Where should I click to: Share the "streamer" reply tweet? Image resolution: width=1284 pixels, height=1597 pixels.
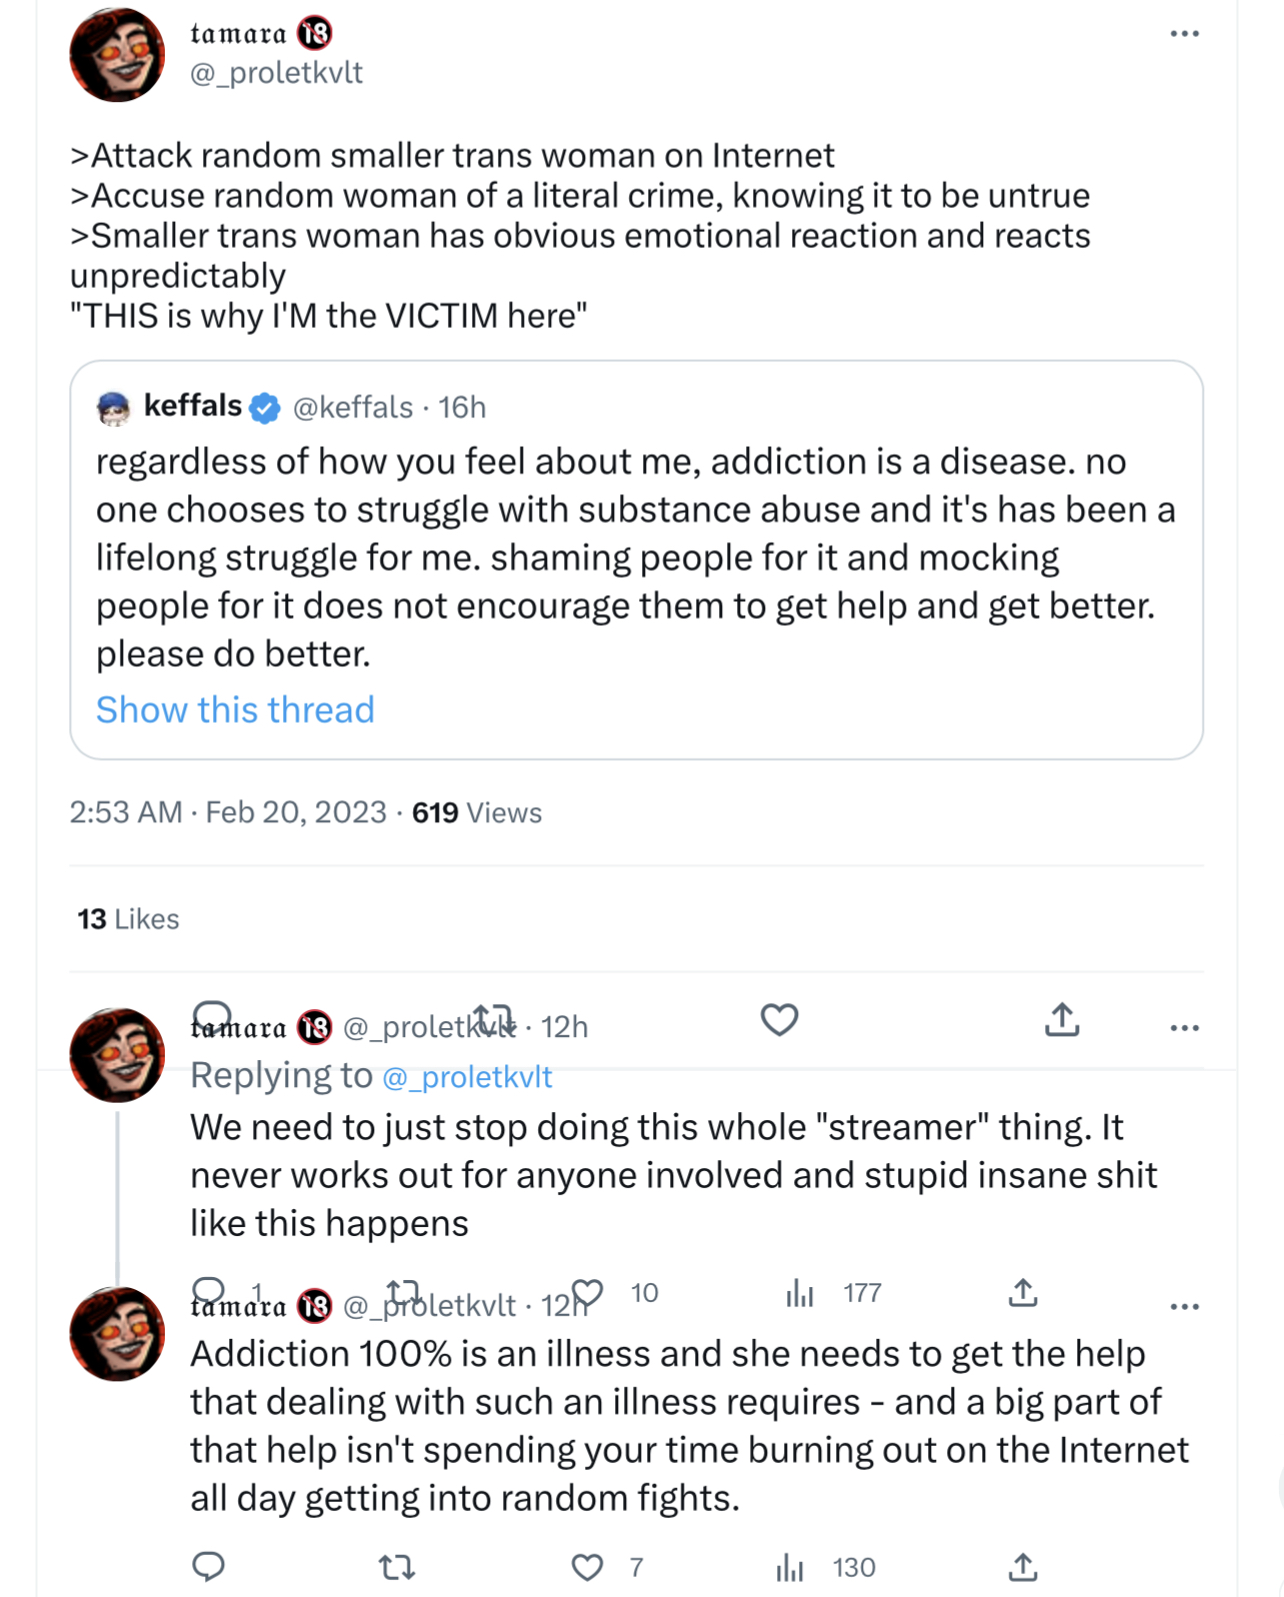tap(1023, 1293)
